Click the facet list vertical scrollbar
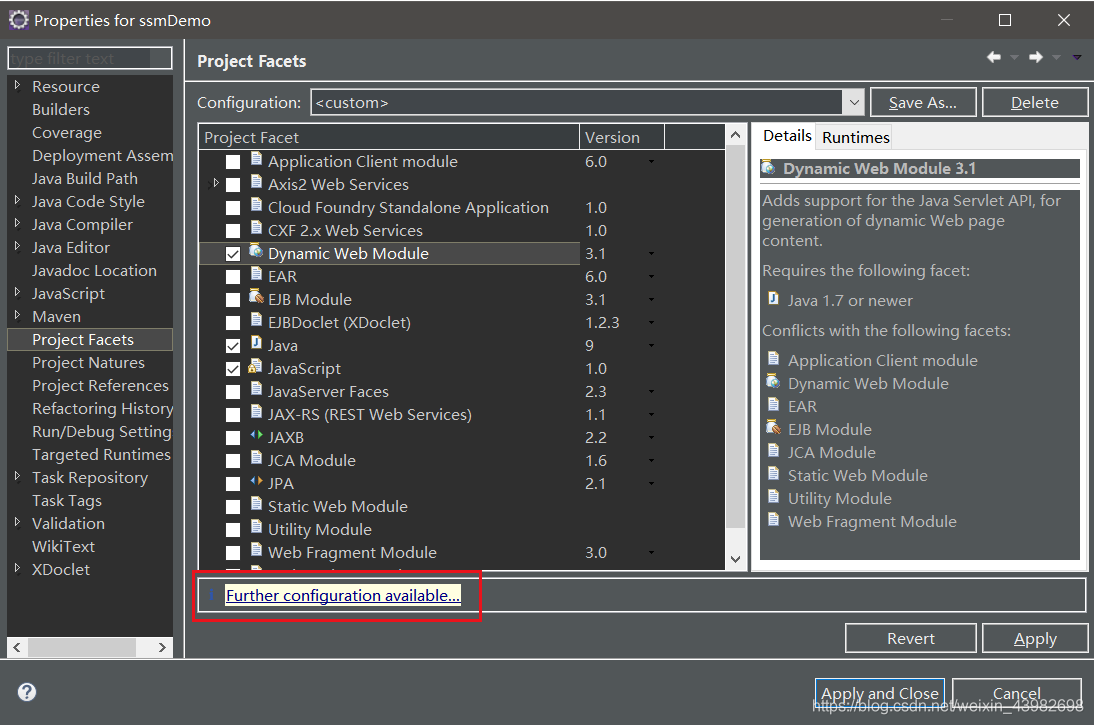 [x=735, y=335]
